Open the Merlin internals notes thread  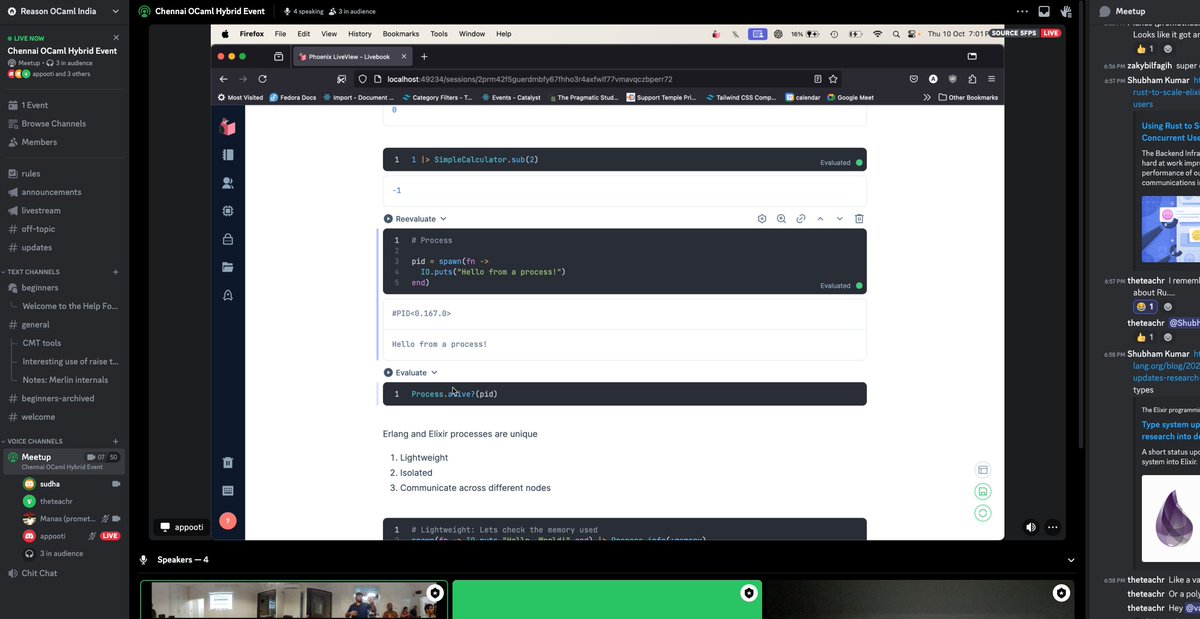click(x=66, y=380)
